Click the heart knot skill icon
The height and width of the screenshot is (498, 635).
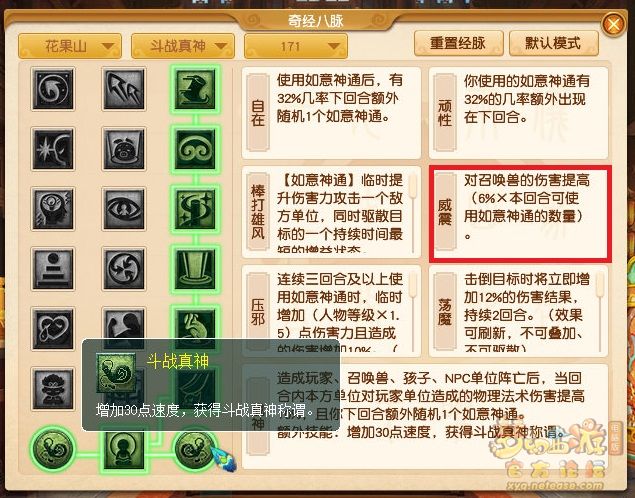[x=53, y=329]
